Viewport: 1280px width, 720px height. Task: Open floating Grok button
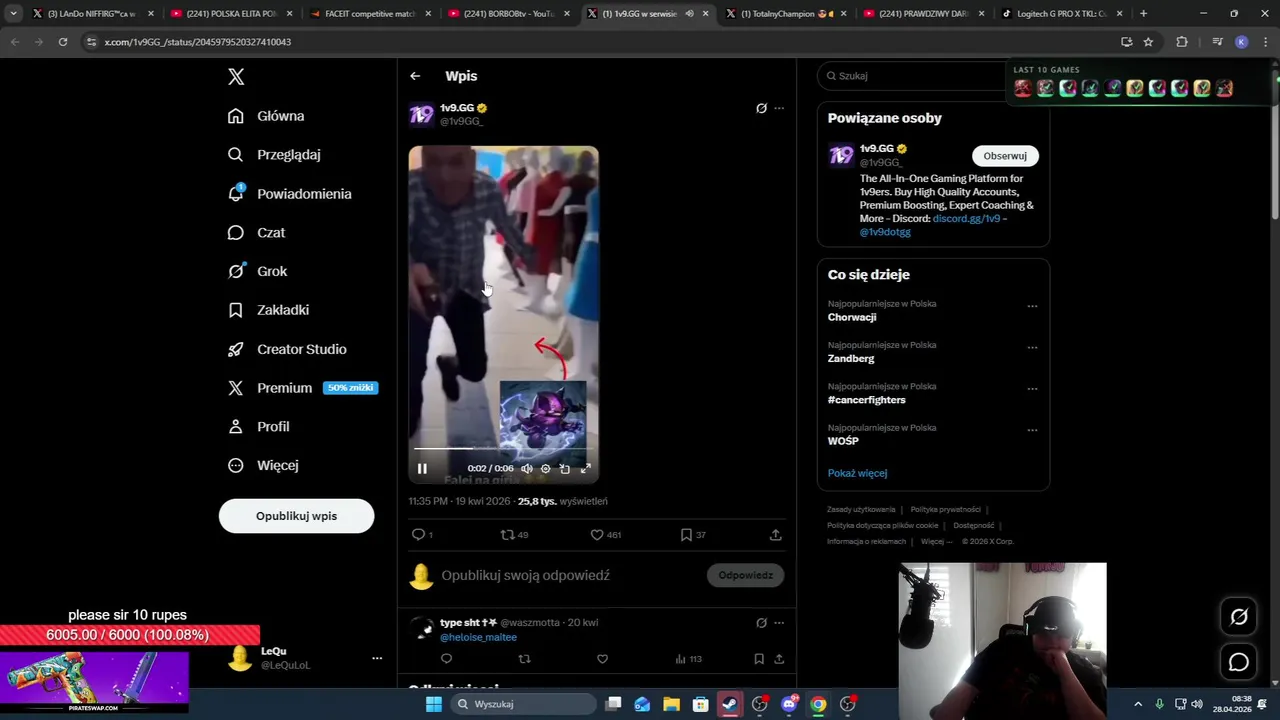pos(1238,617)
